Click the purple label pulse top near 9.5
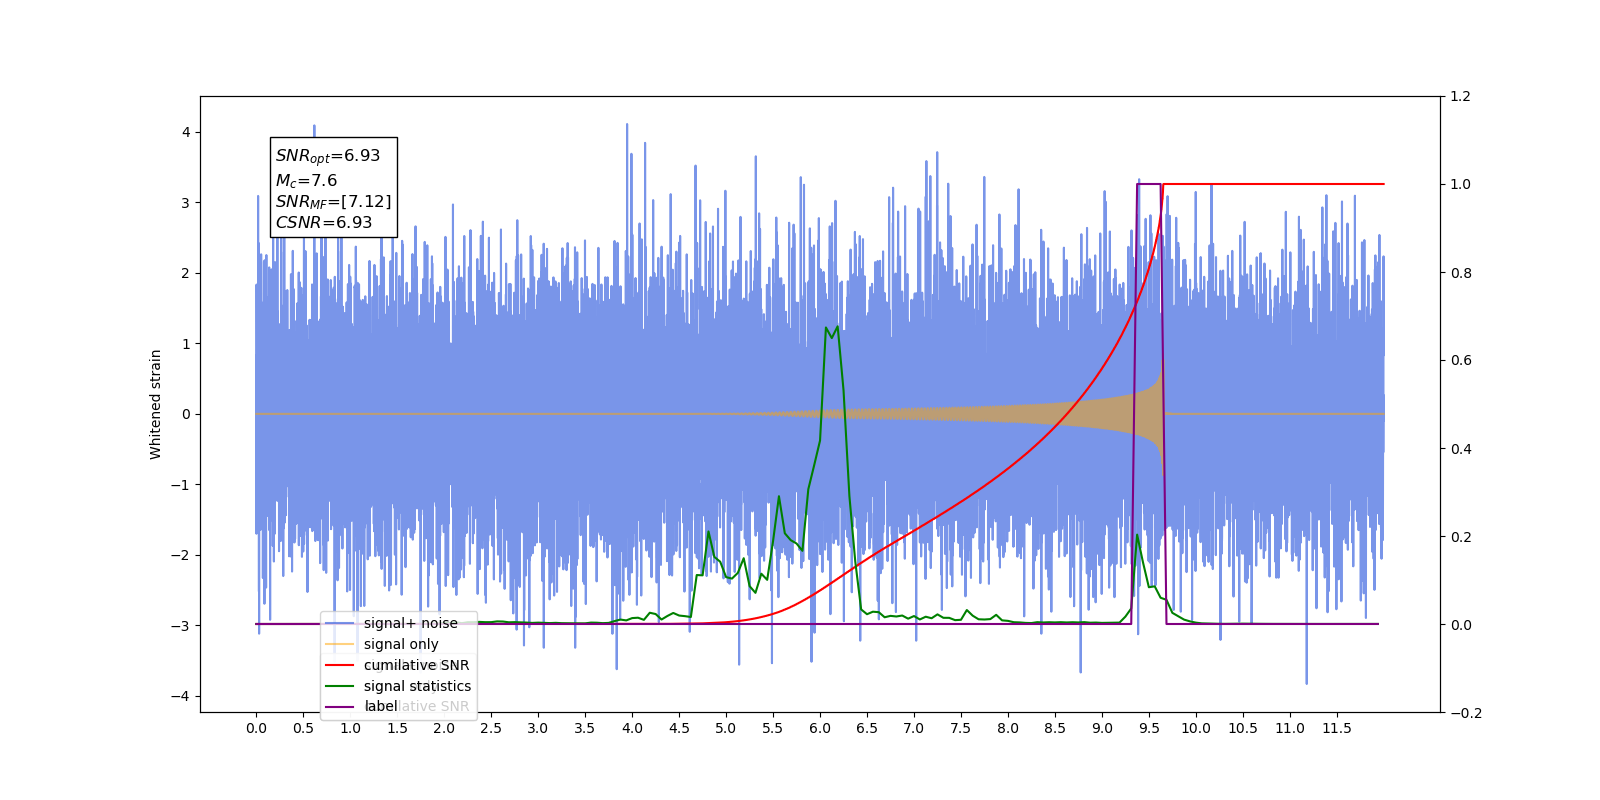 pyautogui.click(x=1149, y=184)
